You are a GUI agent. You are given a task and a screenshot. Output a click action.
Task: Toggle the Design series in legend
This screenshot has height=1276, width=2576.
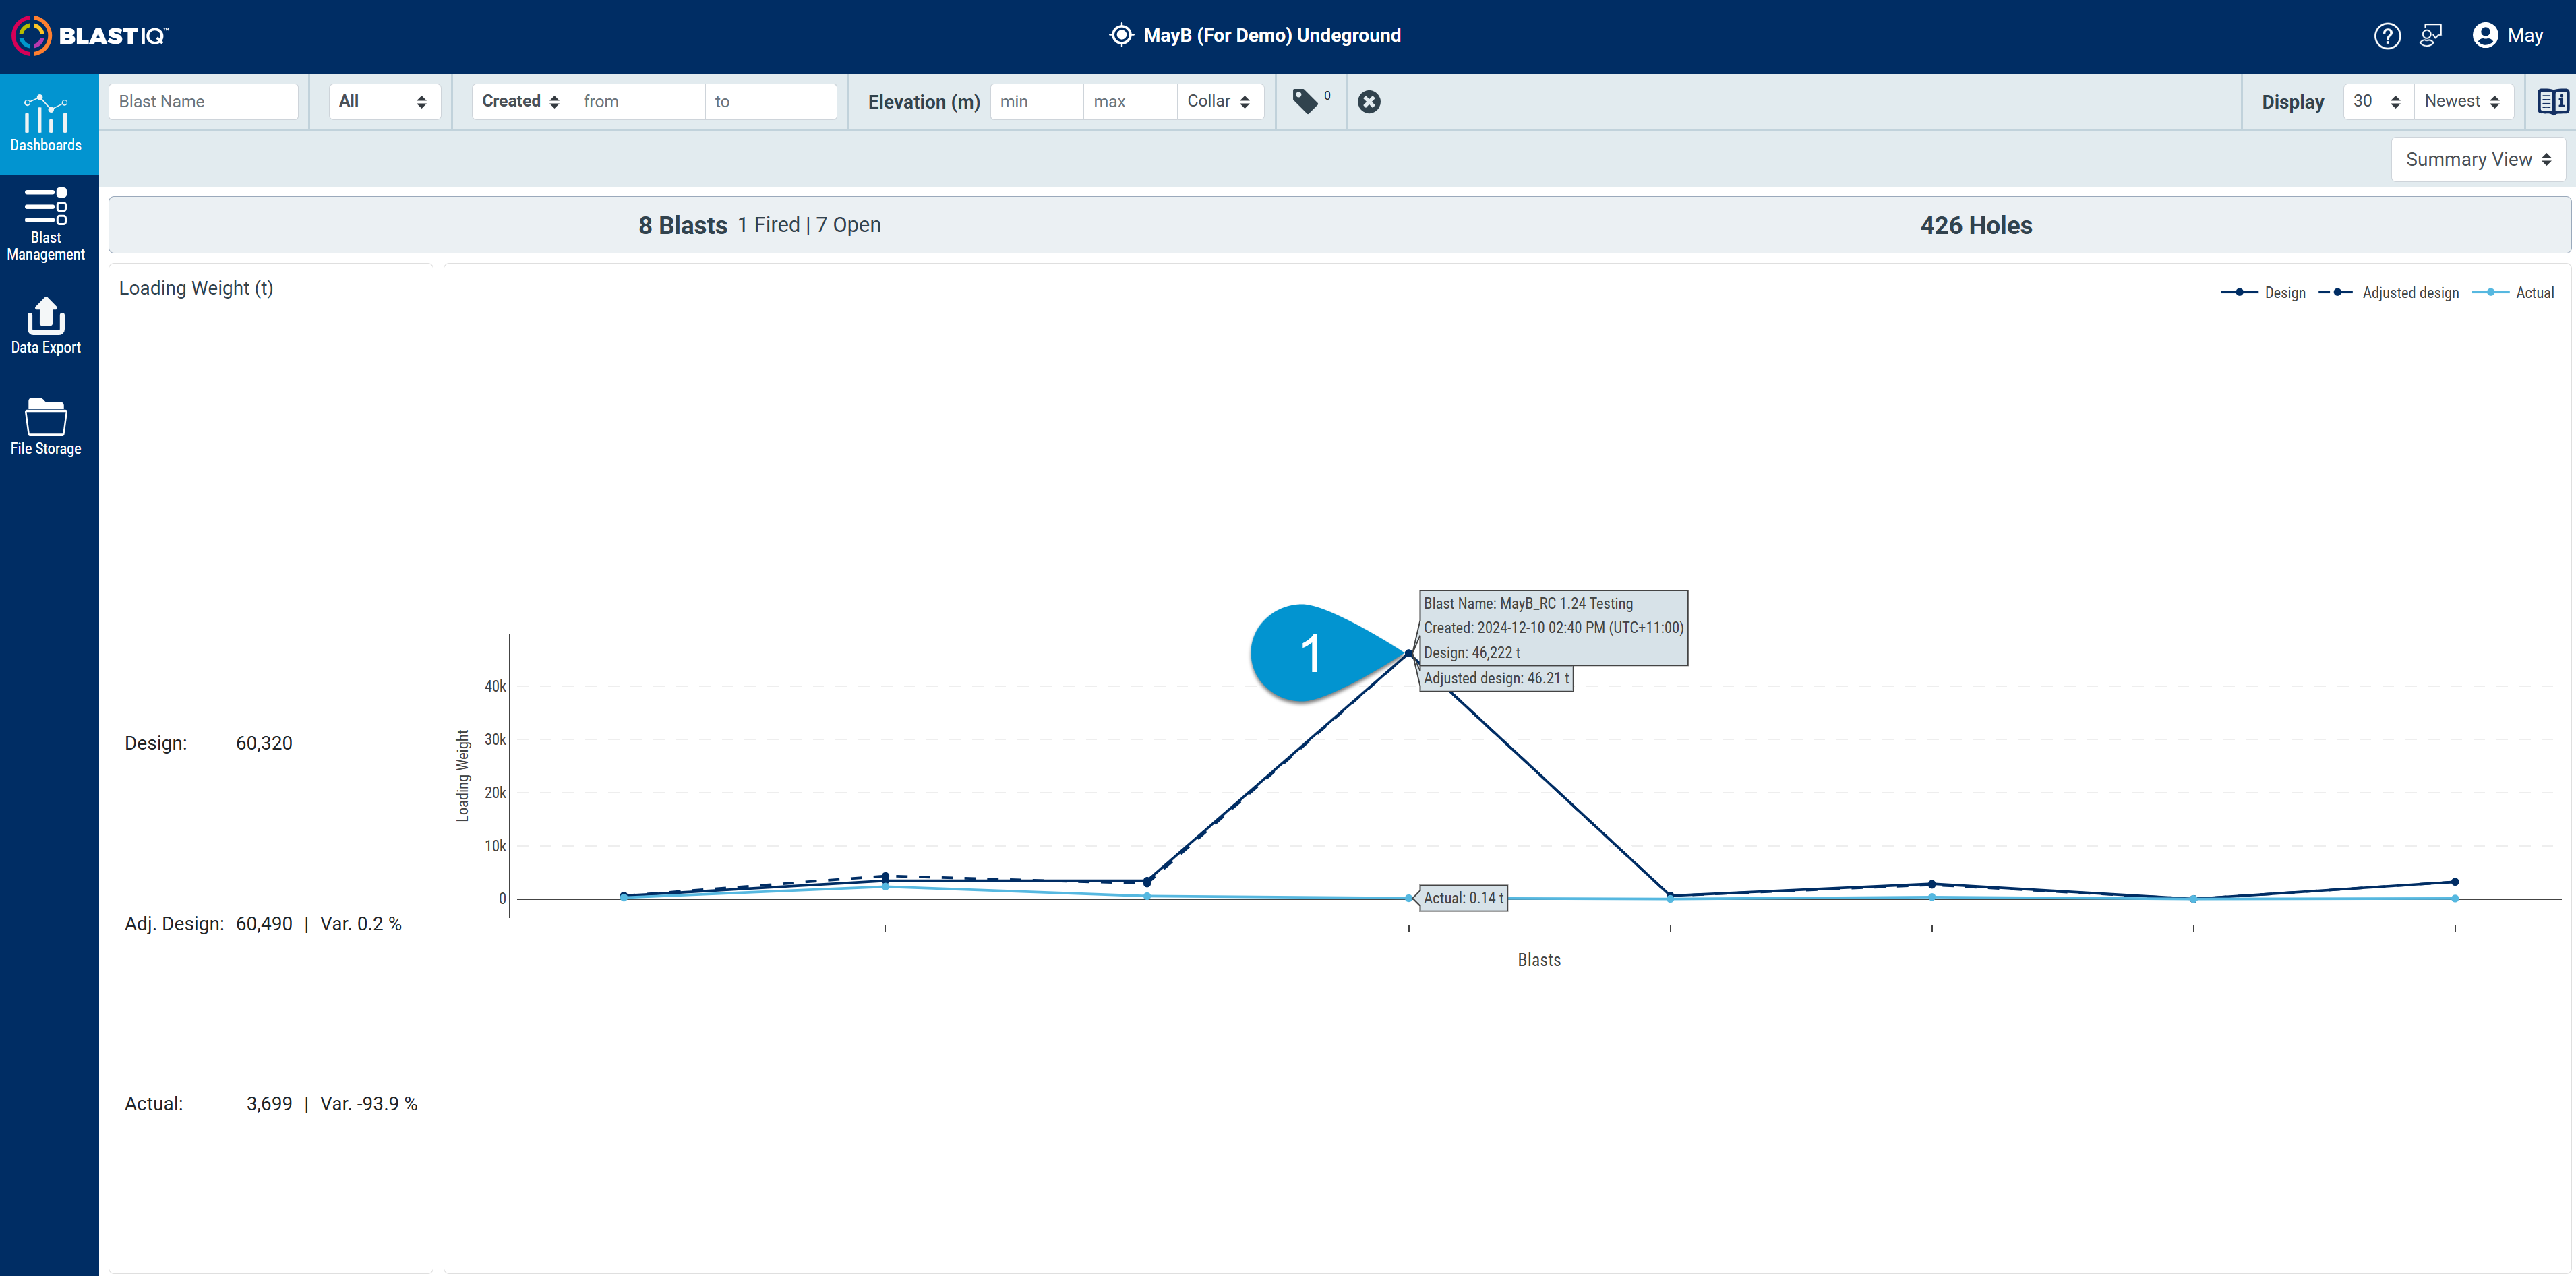pyautogui.click(x=2263, y=293)
